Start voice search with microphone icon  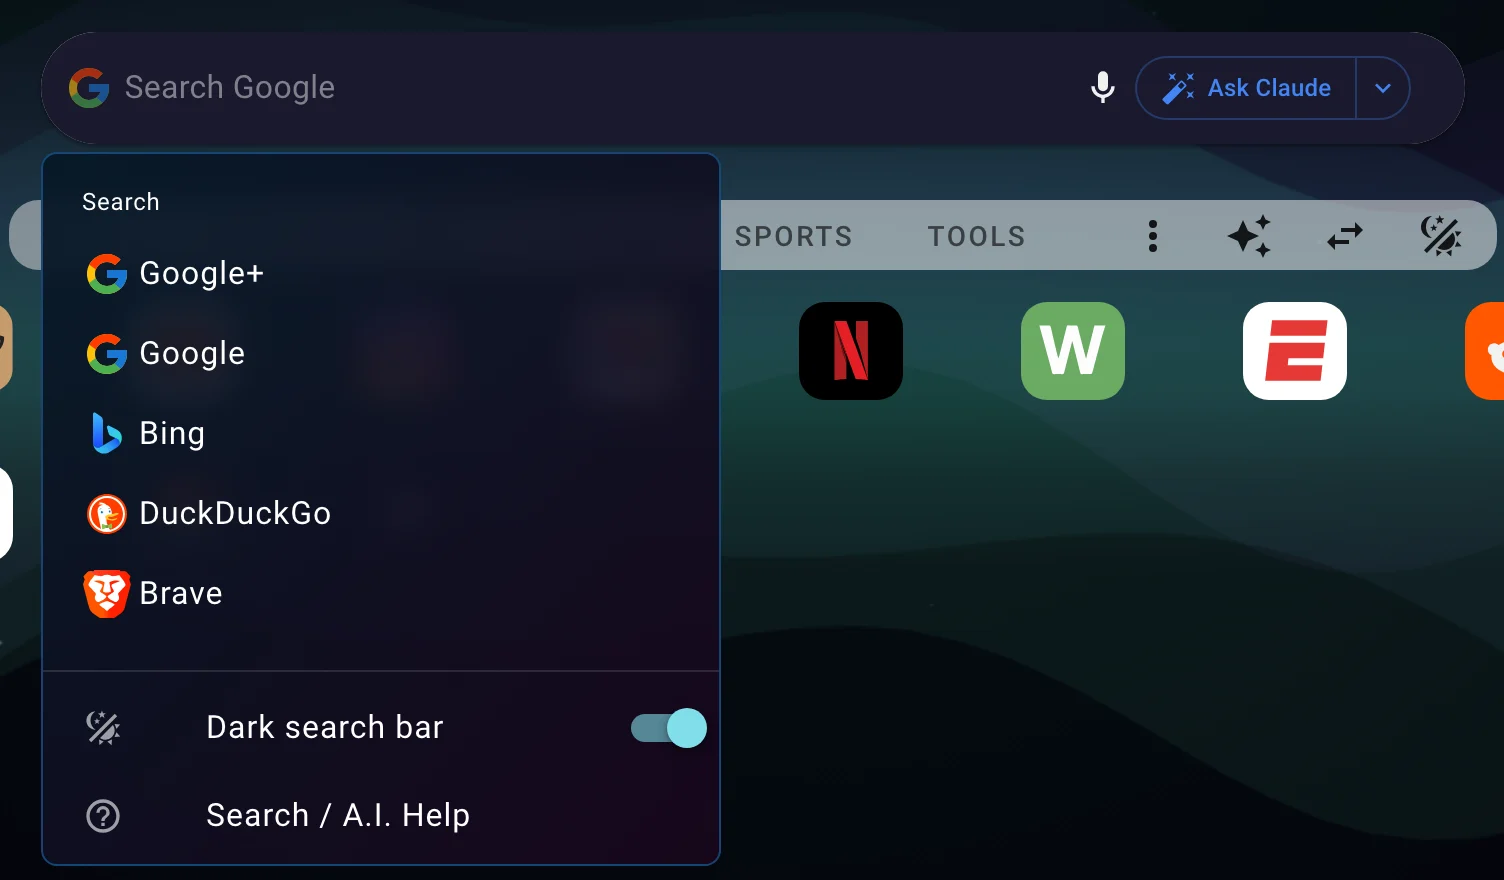[x=1103, y=88]
